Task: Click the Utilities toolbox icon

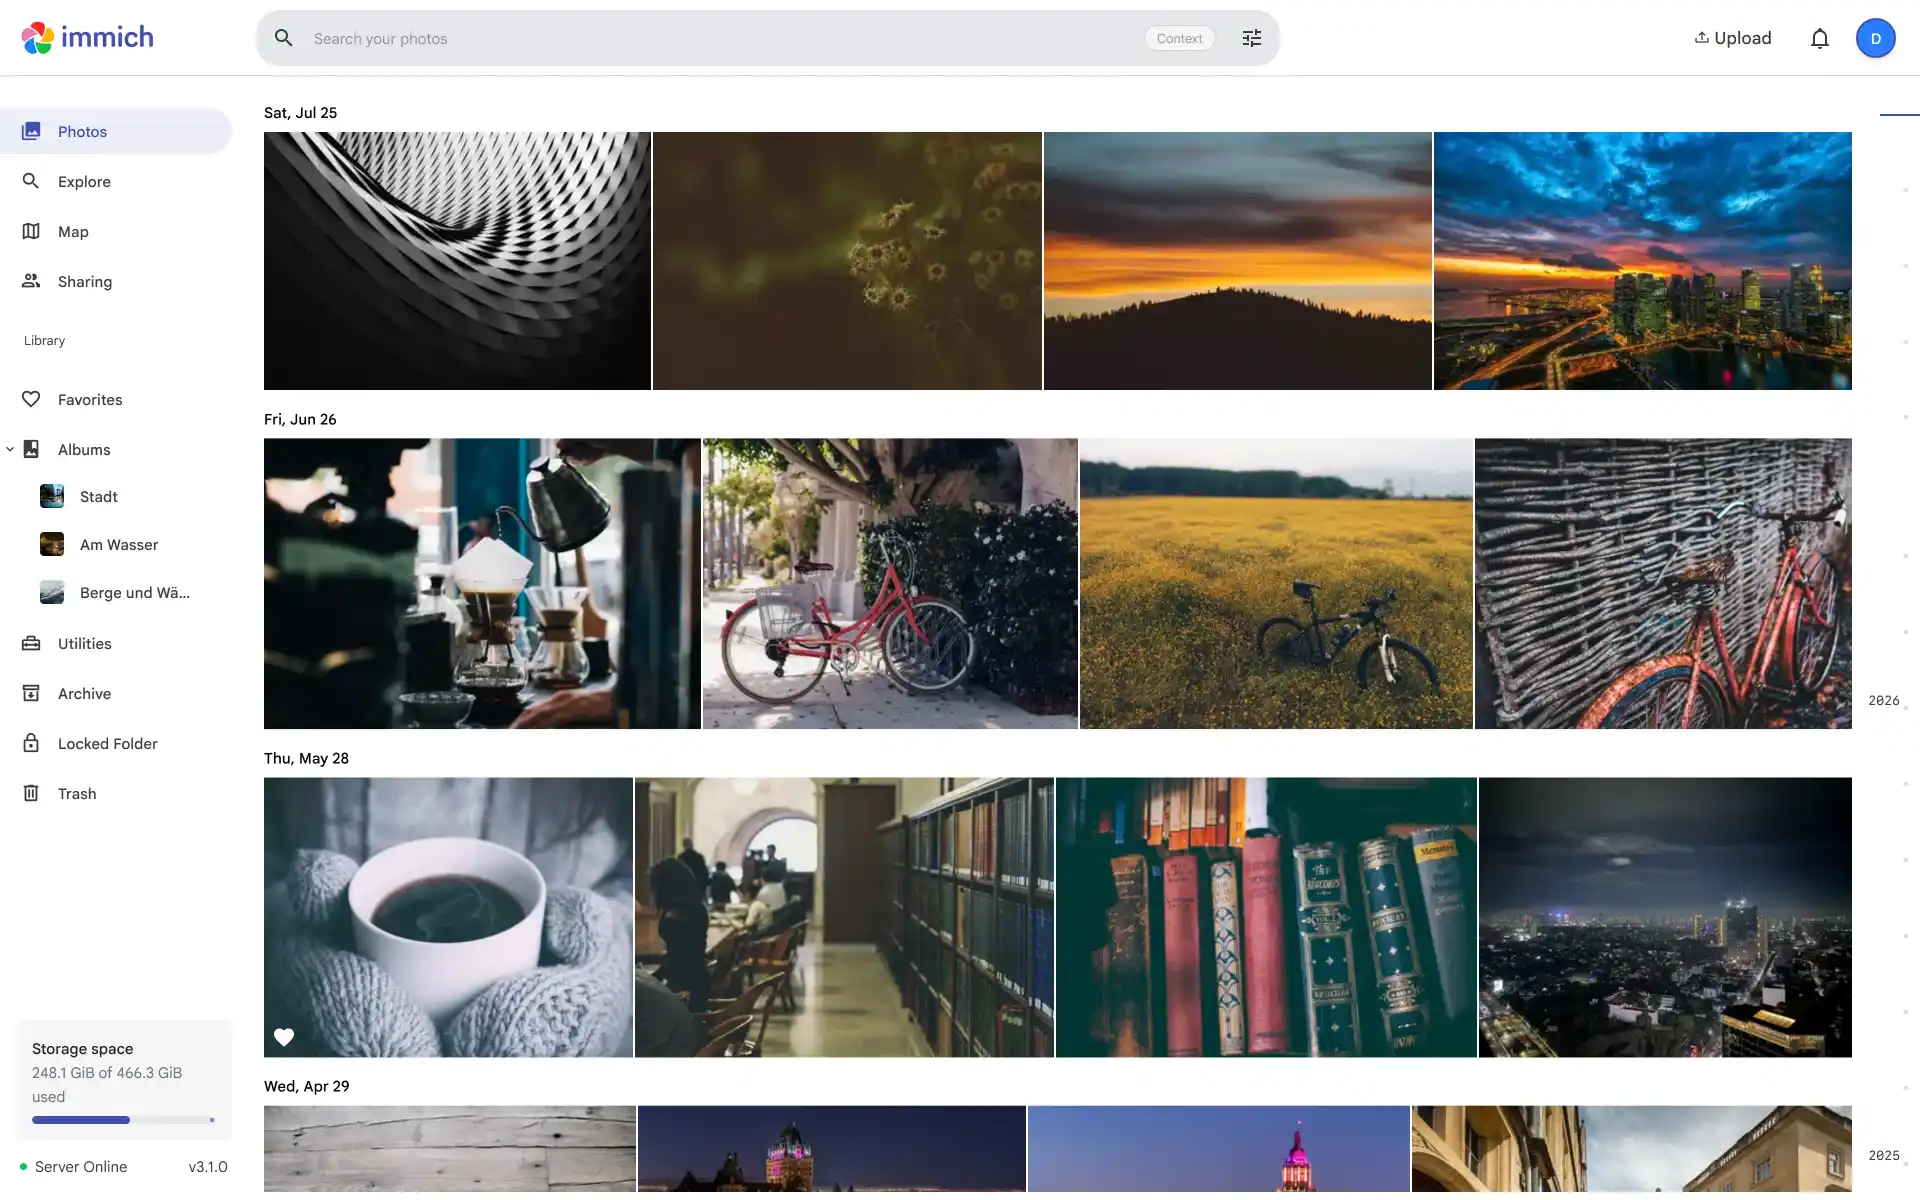Action: [x=31, y=643]
